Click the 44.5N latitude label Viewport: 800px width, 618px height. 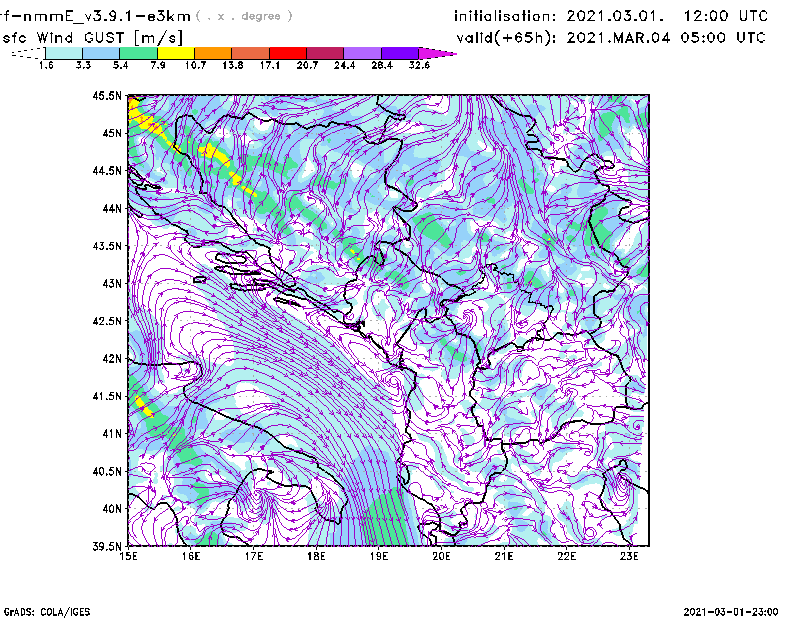pyautogui.click(x=107, y=170)
